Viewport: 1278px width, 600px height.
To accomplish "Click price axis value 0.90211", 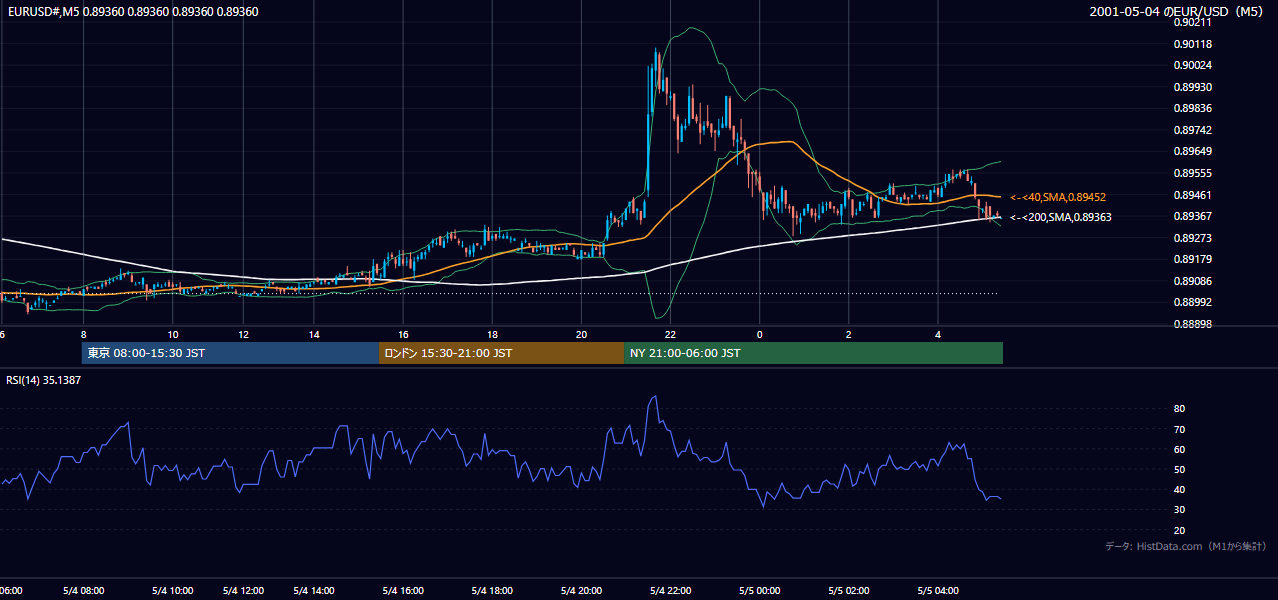I will (x=1192, y=22).
